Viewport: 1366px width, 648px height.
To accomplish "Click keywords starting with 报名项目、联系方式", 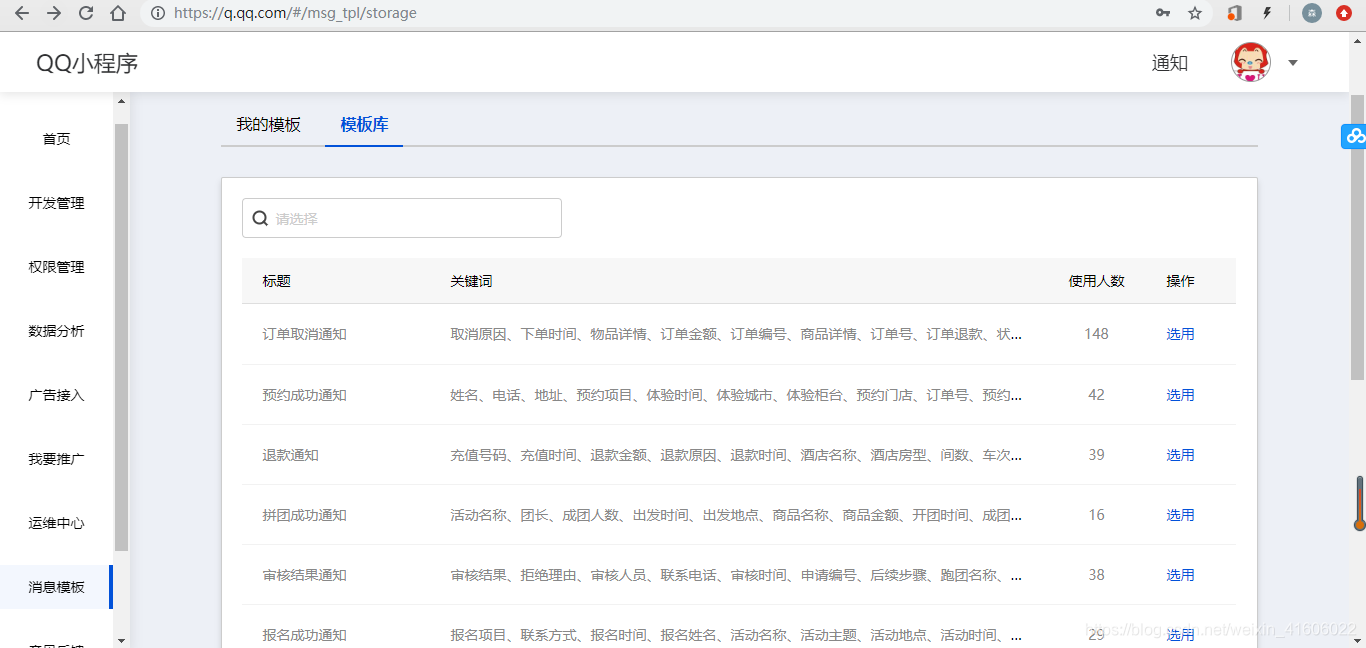I will click(736, 635).
